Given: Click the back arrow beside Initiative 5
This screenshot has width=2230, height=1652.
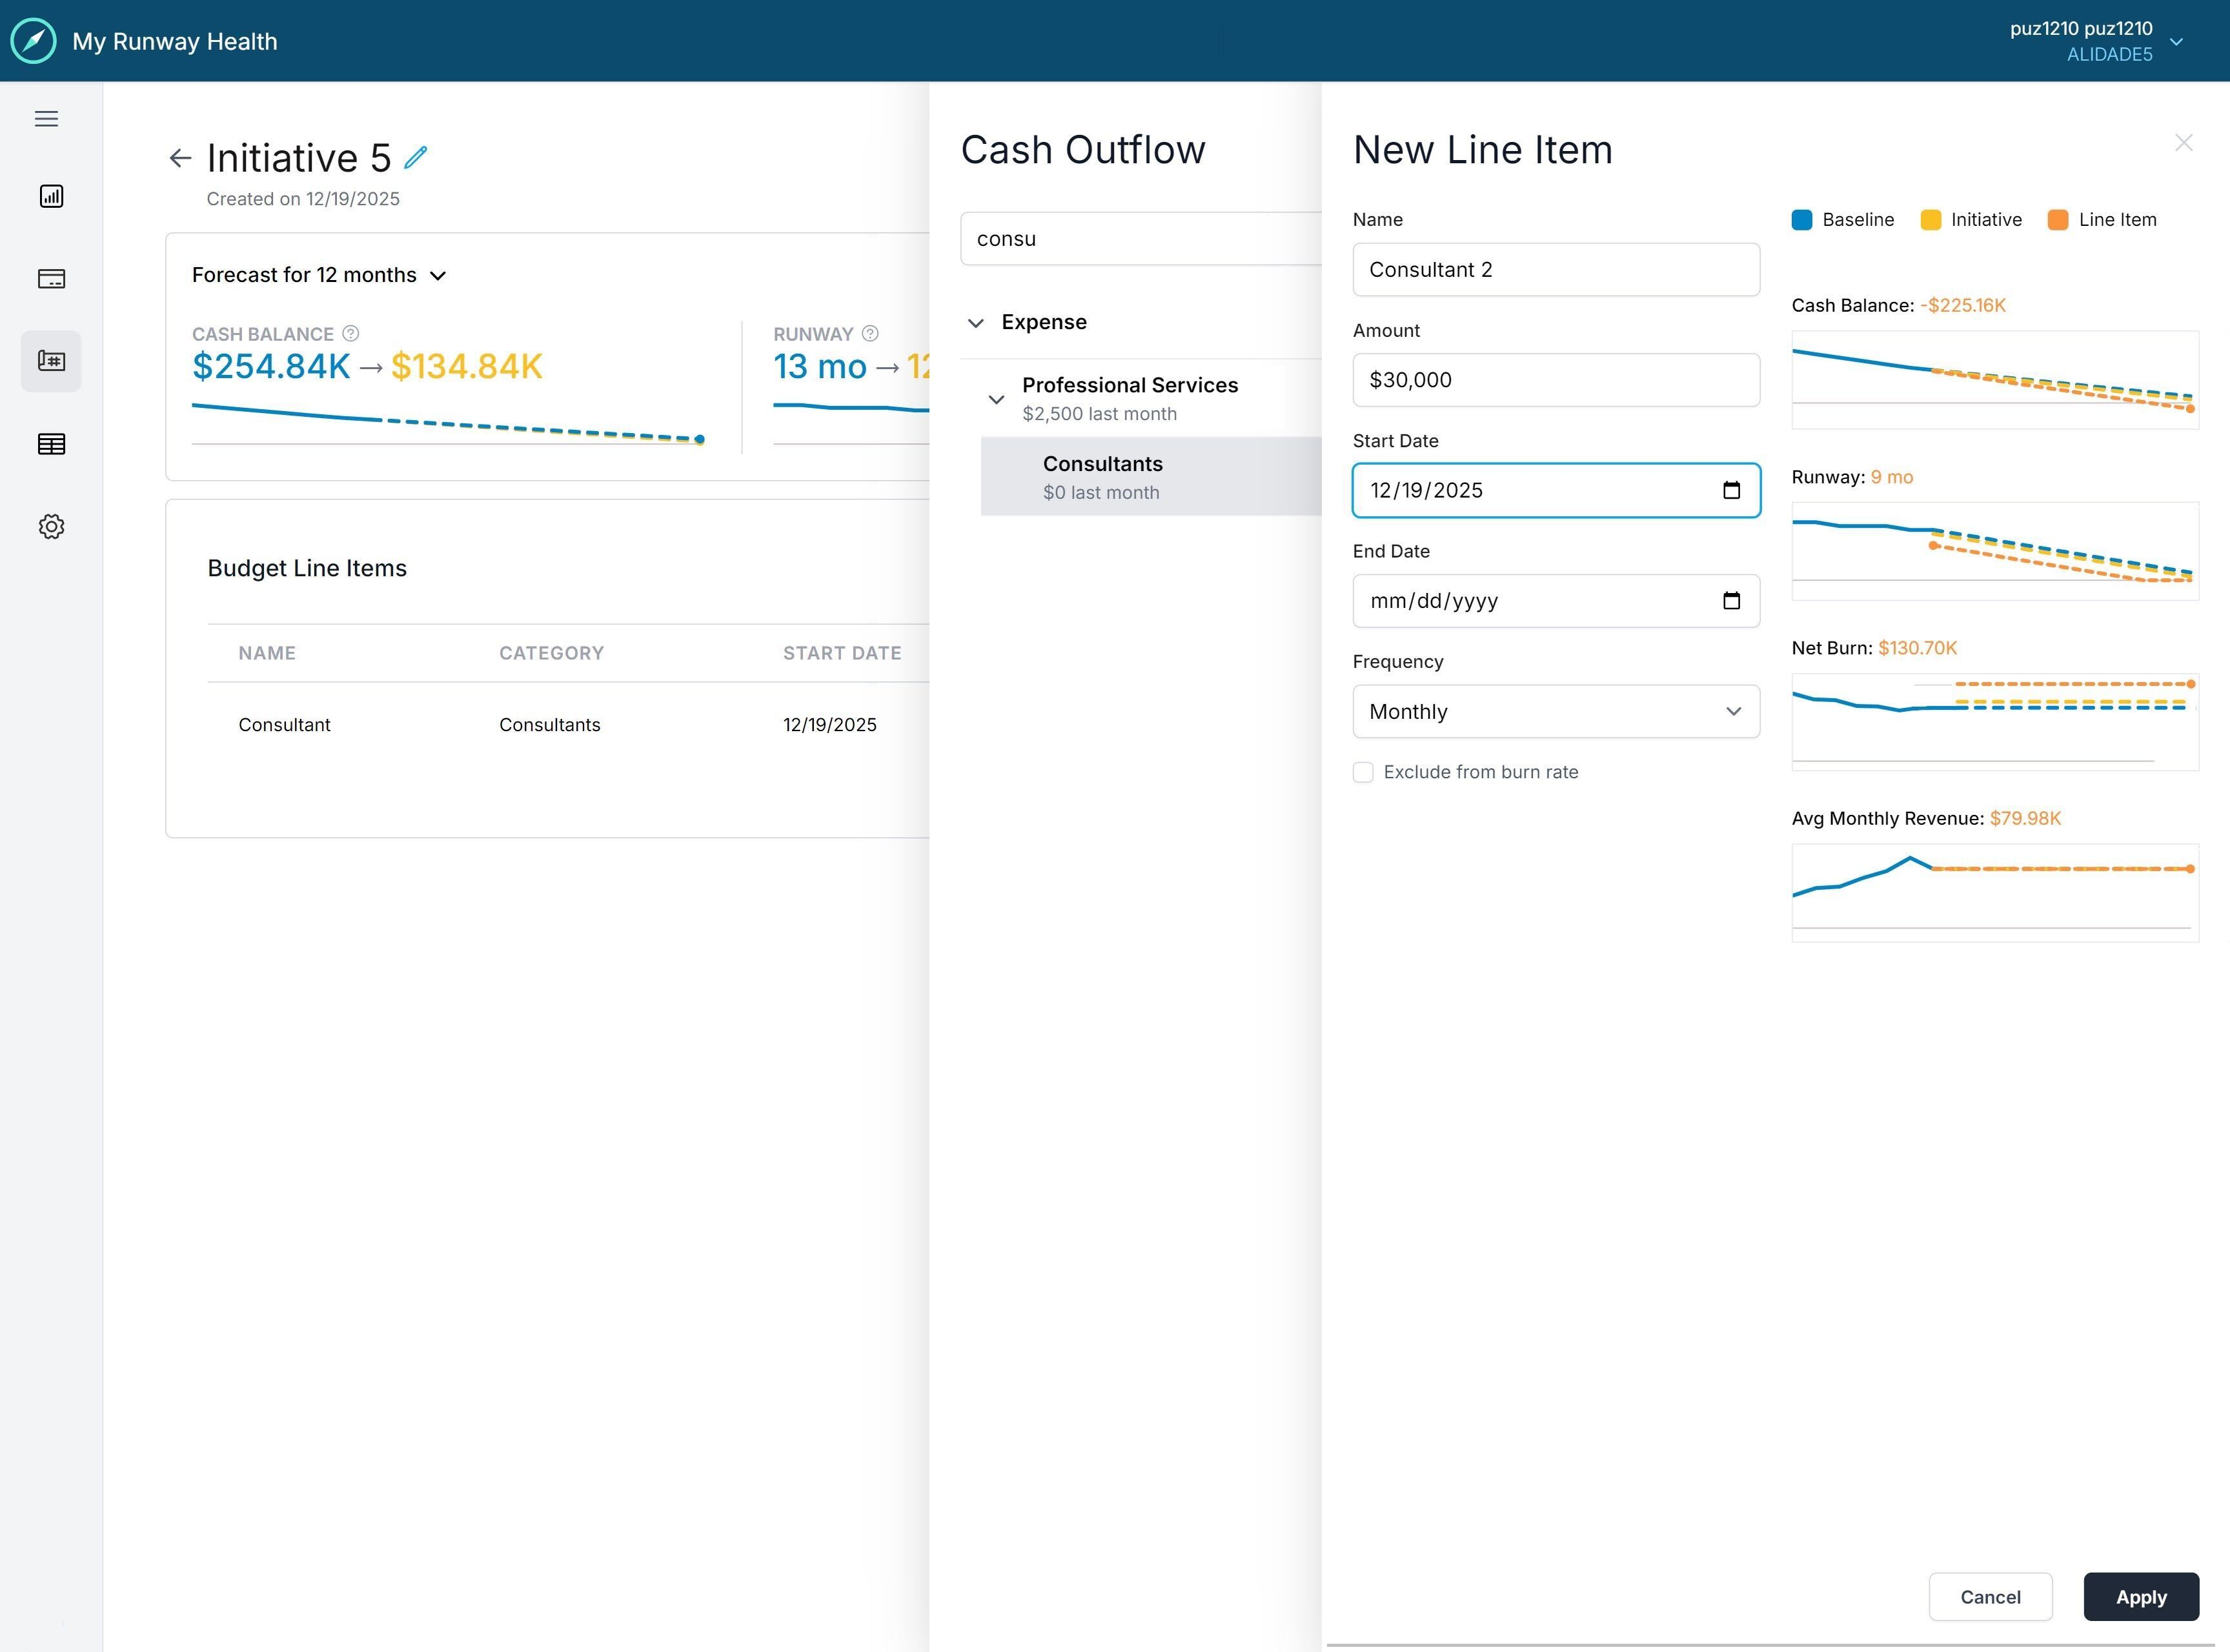Looking at the screenshot, I should 180,158.
